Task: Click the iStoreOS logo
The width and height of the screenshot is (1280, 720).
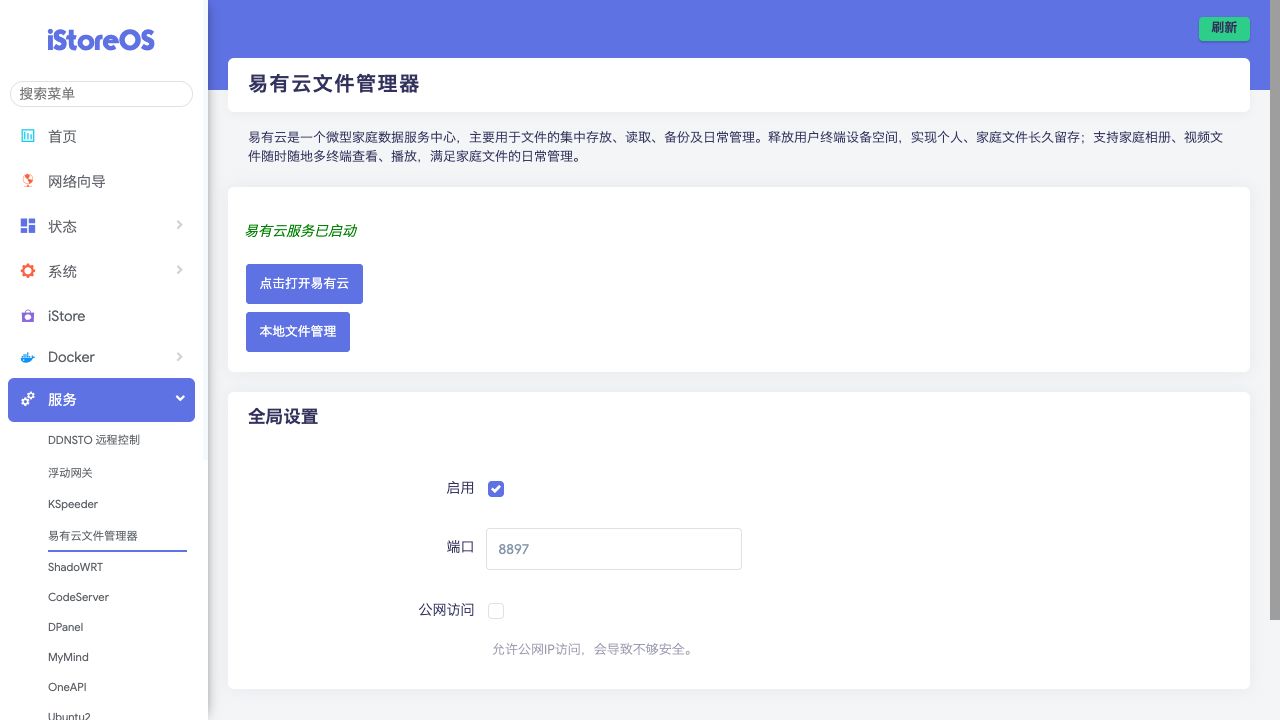Action: coord(101,40)
